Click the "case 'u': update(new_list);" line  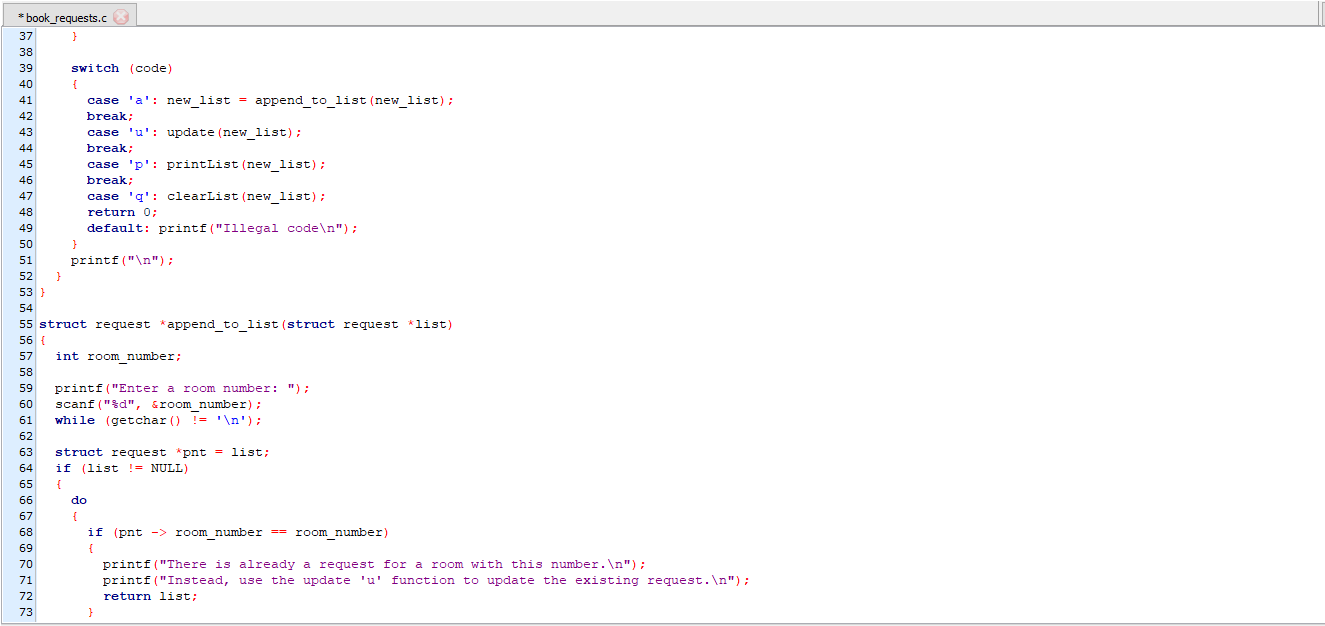(x=194, y=132)
